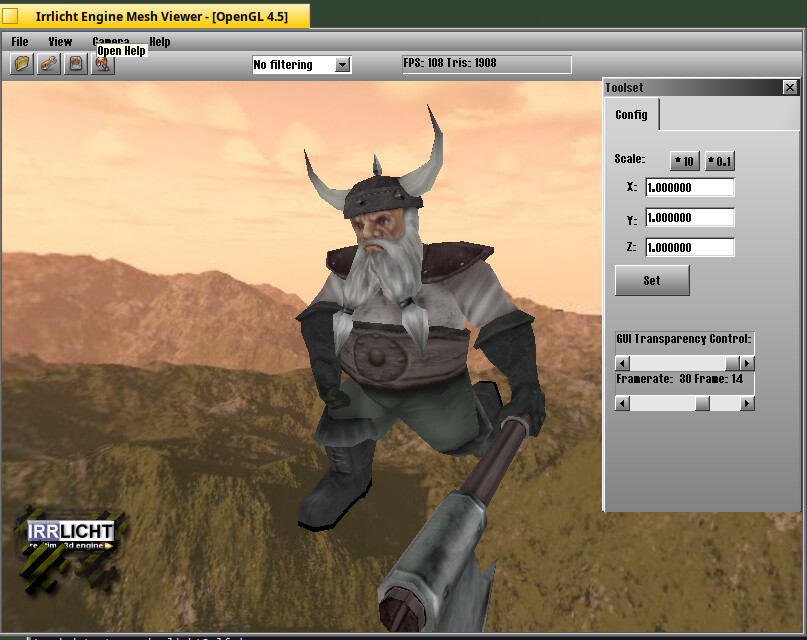Click the Z scale input field
This screenshot has height=640, width=807.
689,247
